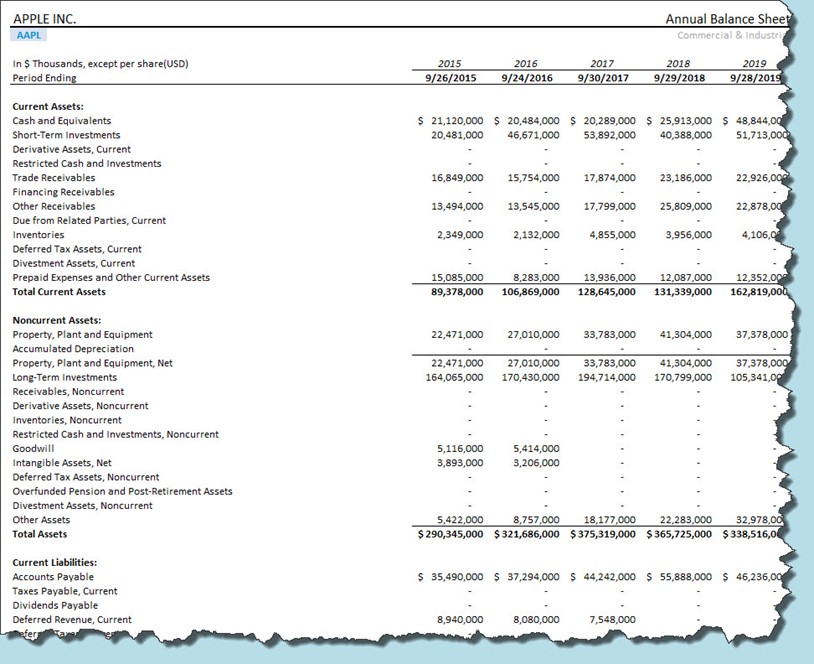Viewport: 814px width, 664px height.
Task: Click the Cash and Equivalents row label
Action: coord(62,120)
